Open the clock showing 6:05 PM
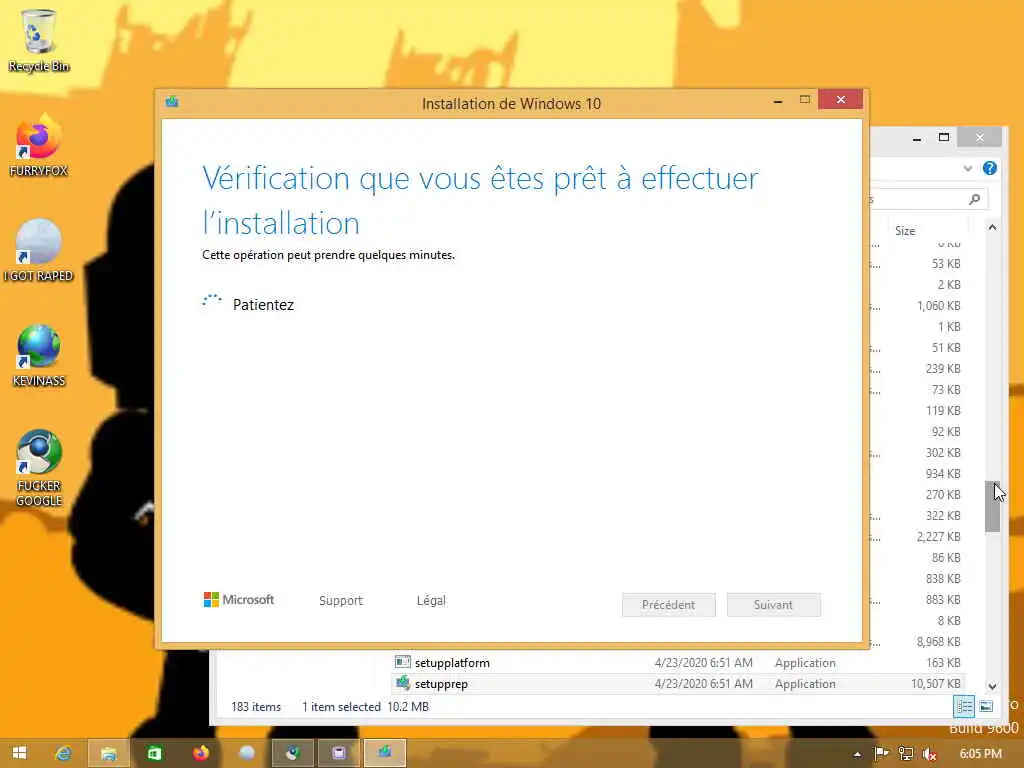This screenshot has height=768, width=1024. [980, 754]
